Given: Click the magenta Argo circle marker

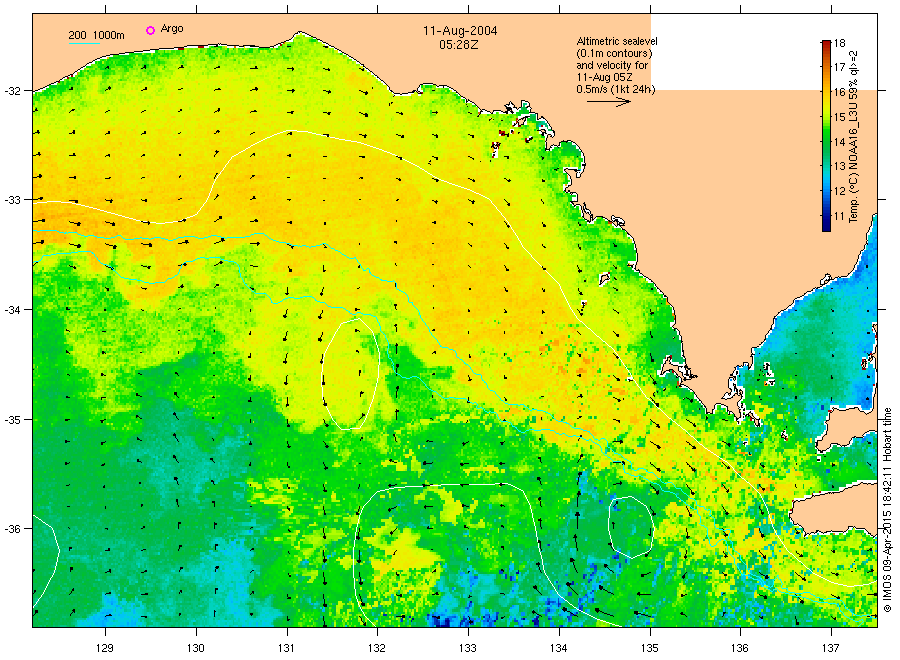Looking at the screenshot, I should [x=150, y=30].
